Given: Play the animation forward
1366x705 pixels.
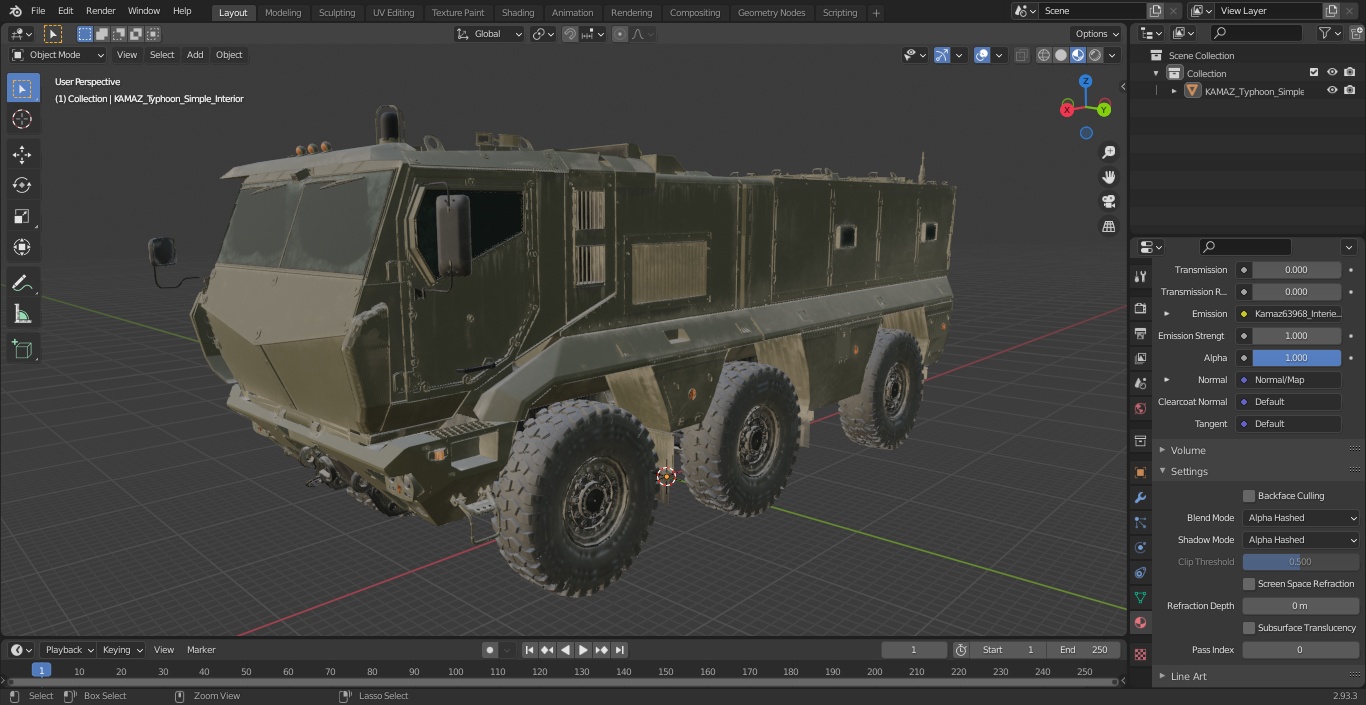Looking at the screenshot, I should [584, 650].
